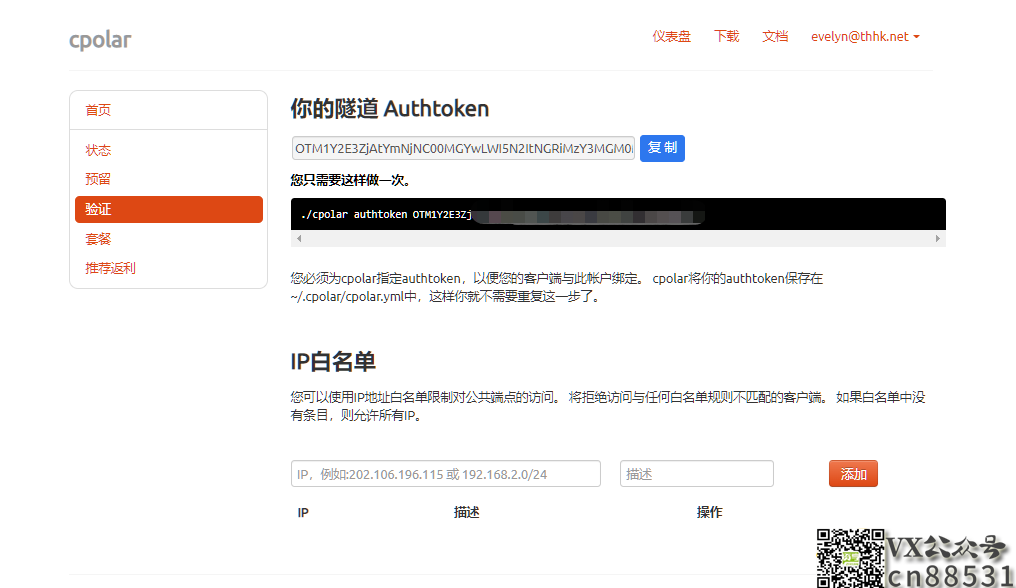The image size is (1016, 588).
Task: Click the 你的隧道 Authtoken heading
Action: click(389, 108)
